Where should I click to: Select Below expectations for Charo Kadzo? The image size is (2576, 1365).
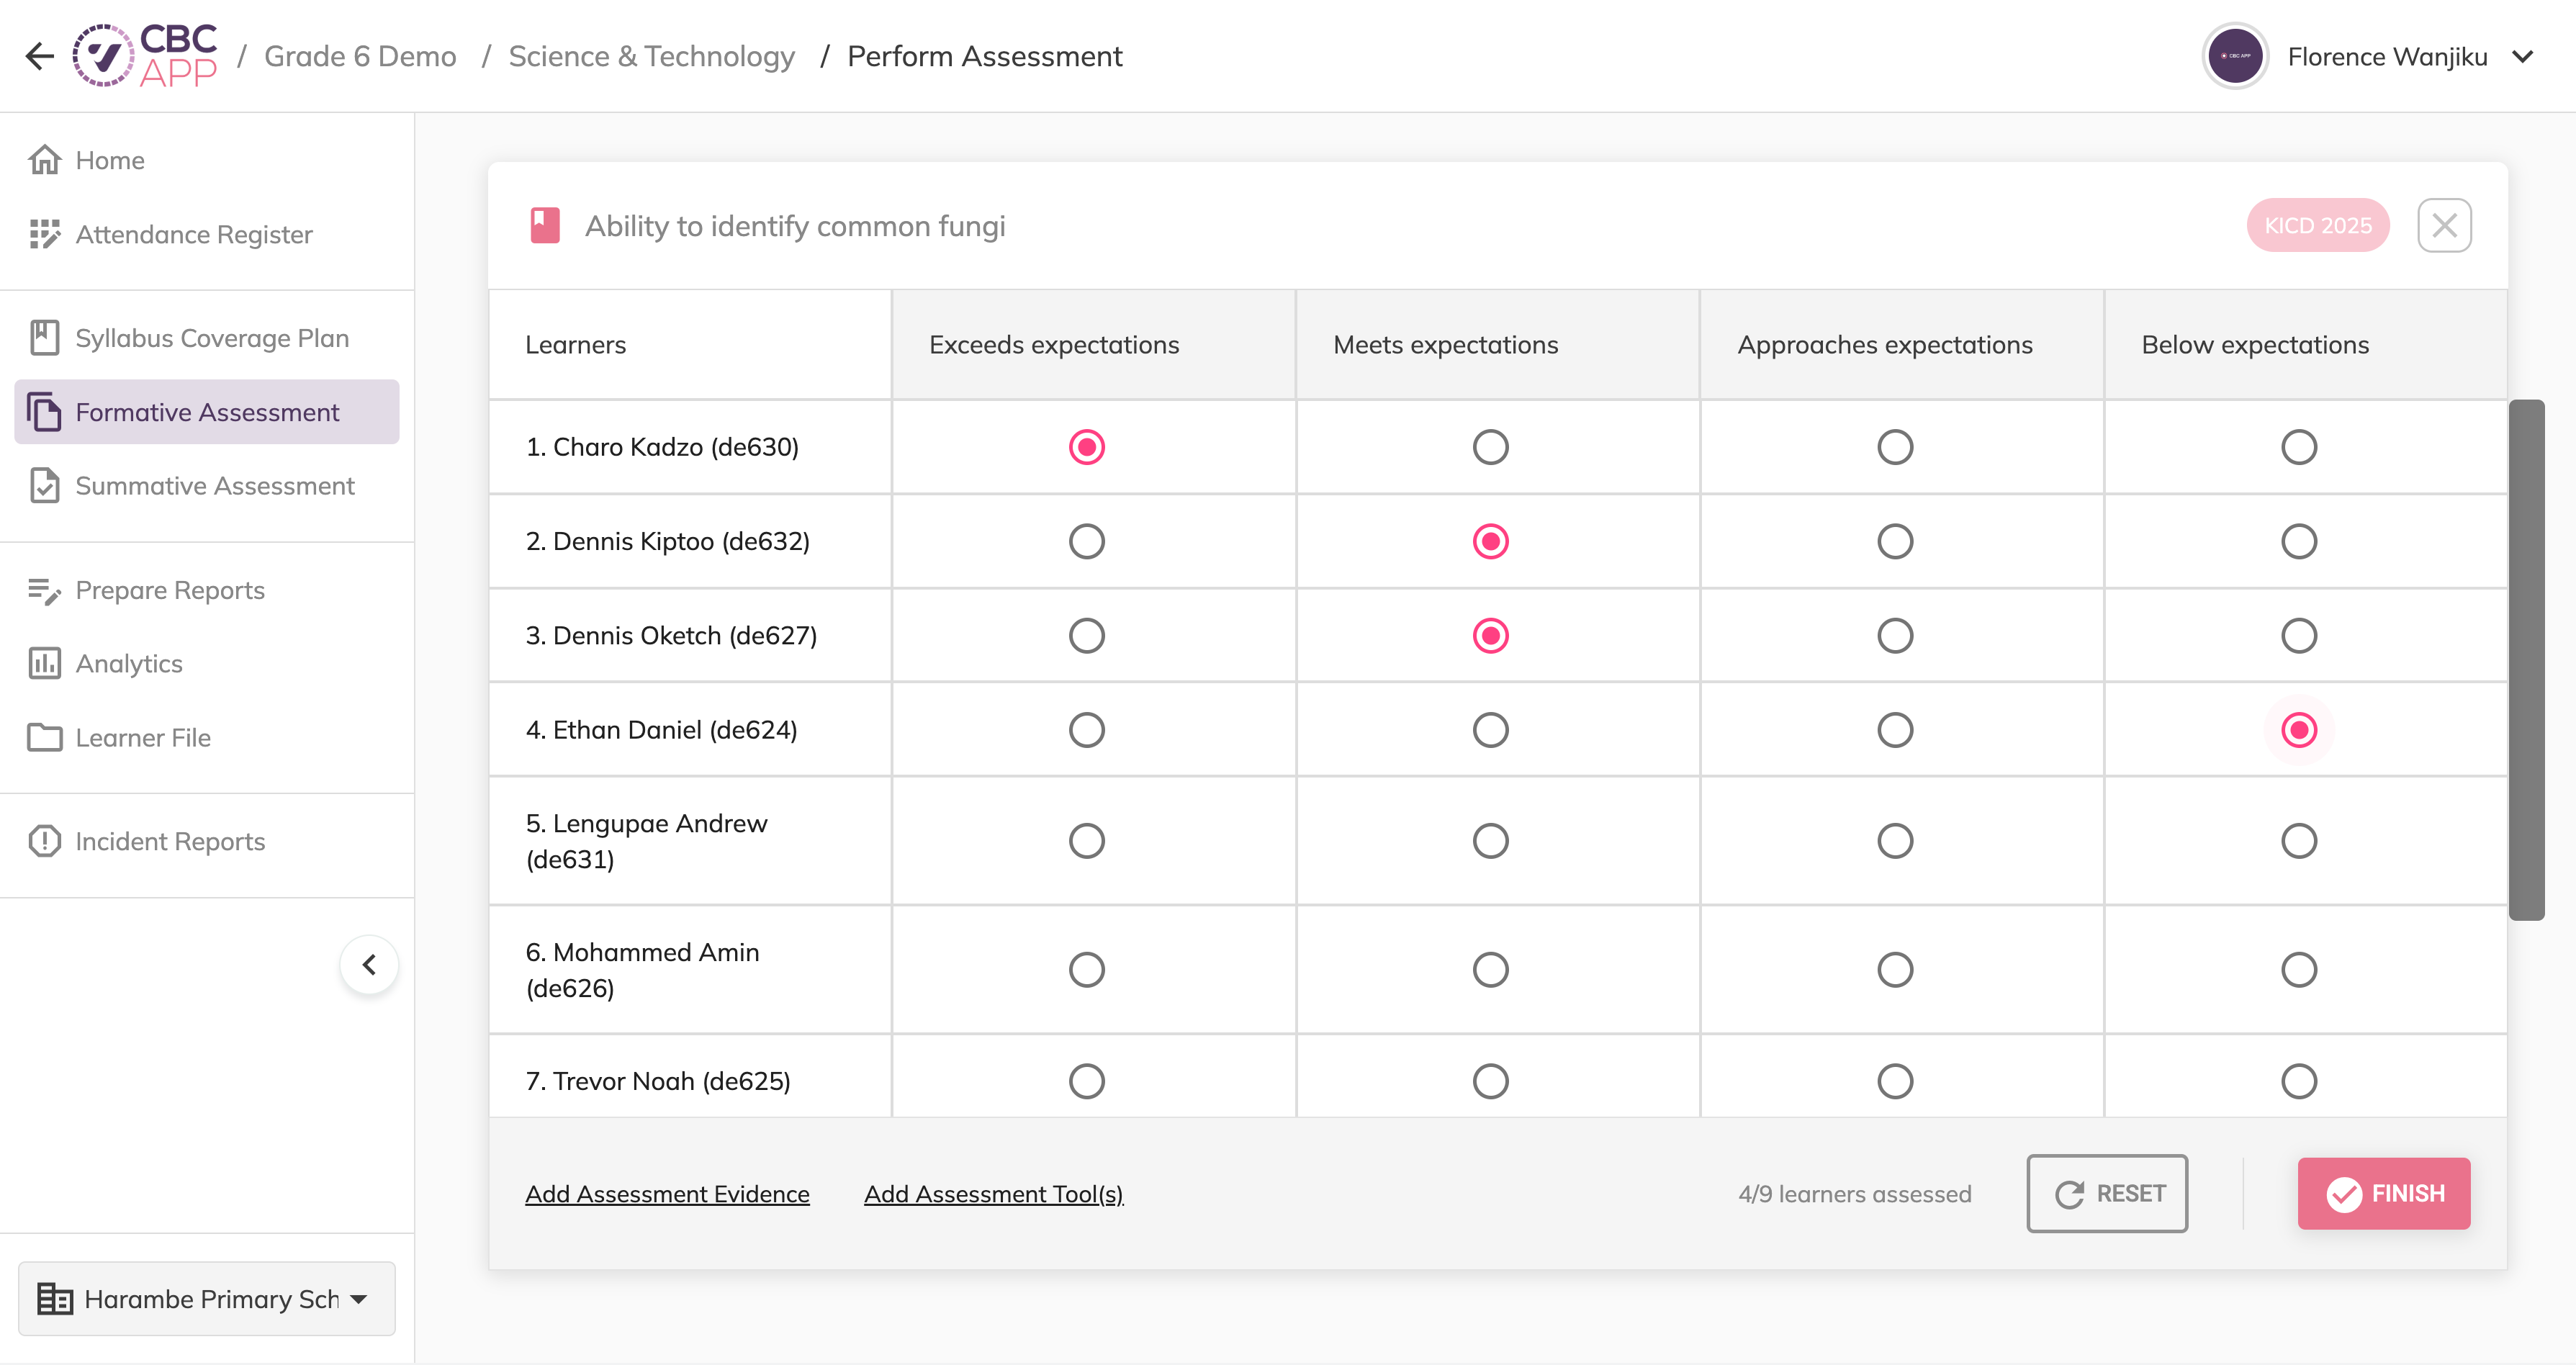click(x=2299, y=447)
